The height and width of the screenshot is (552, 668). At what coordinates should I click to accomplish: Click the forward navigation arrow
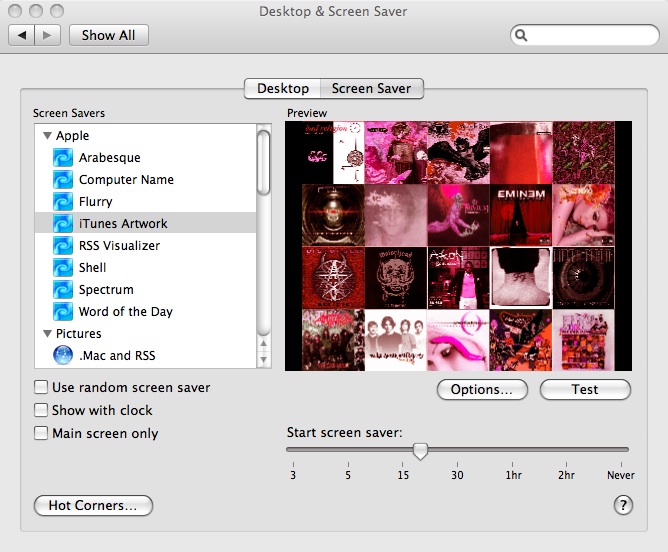47,35
